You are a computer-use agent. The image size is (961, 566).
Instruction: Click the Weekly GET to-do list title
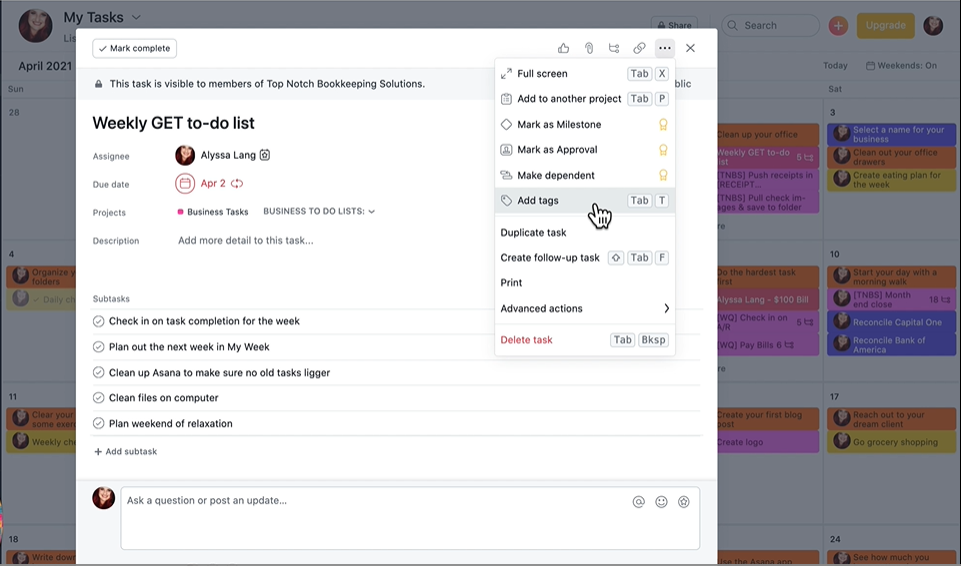pos(173,123)
